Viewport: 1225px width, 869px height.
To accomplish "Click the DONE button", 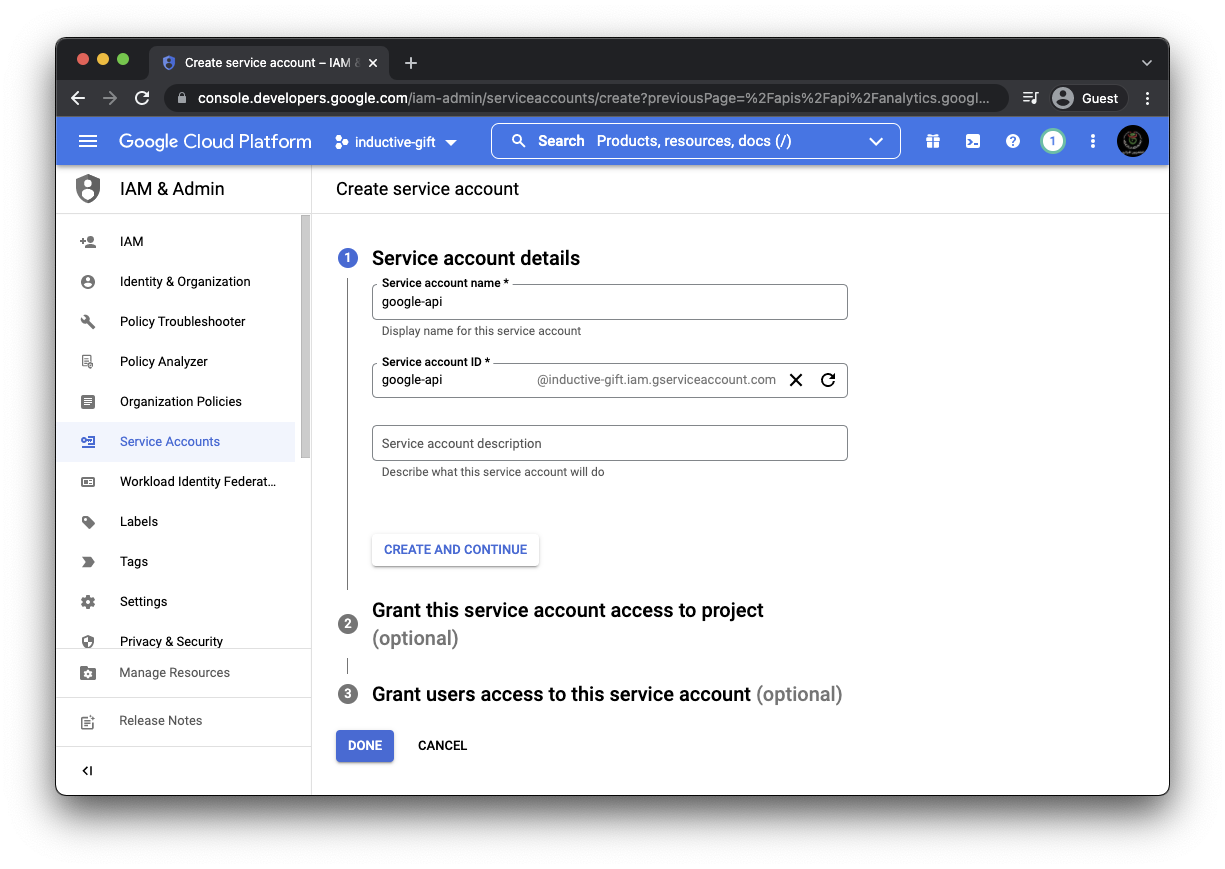I will click(x=365, y=746).
